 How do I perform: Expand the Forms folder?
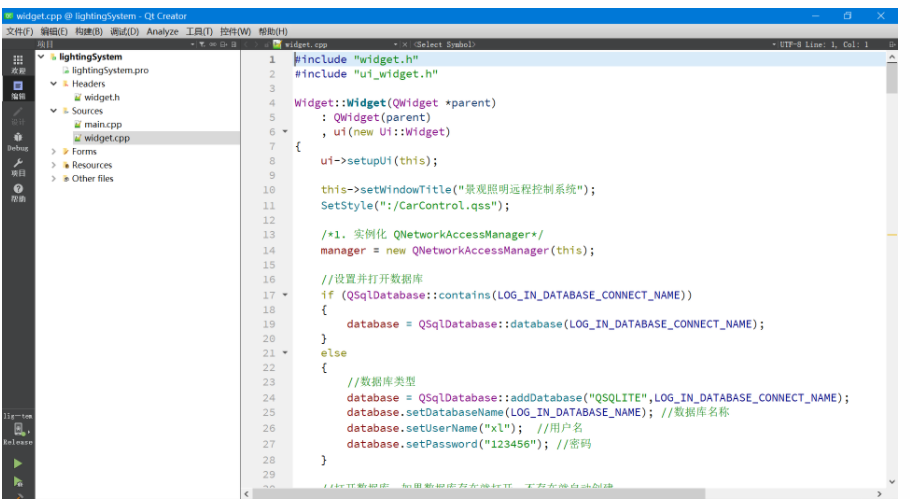pos(53,151)
